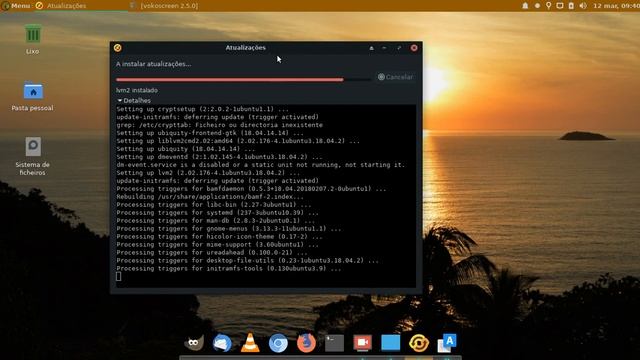The height and width of the screenshot is (360, 640).
Task: Open the display tray icon
Action: point(560,6)
